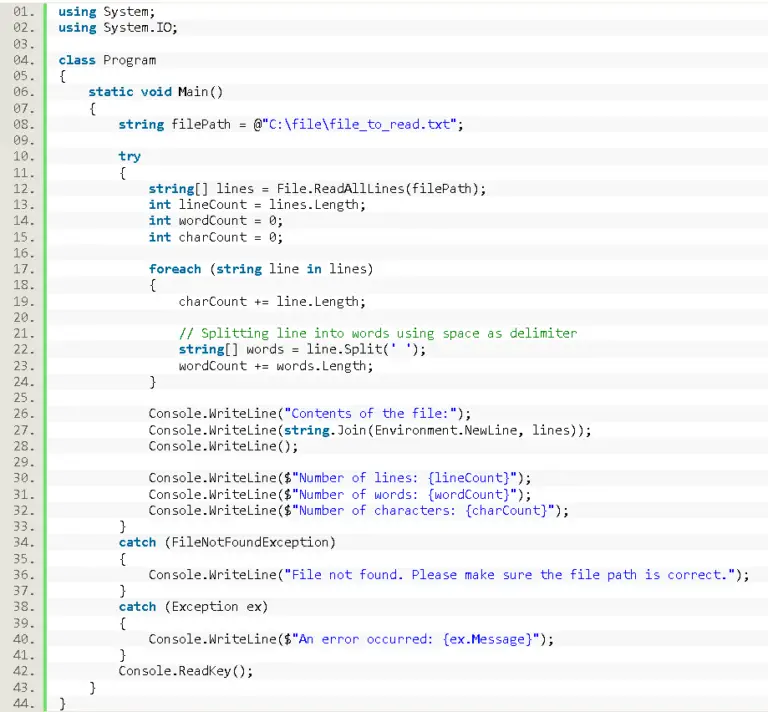The height and width of the screenshot is (712, 768).
Task: Click the Console.ReadKey() statement
Action: tap(185, 670)
